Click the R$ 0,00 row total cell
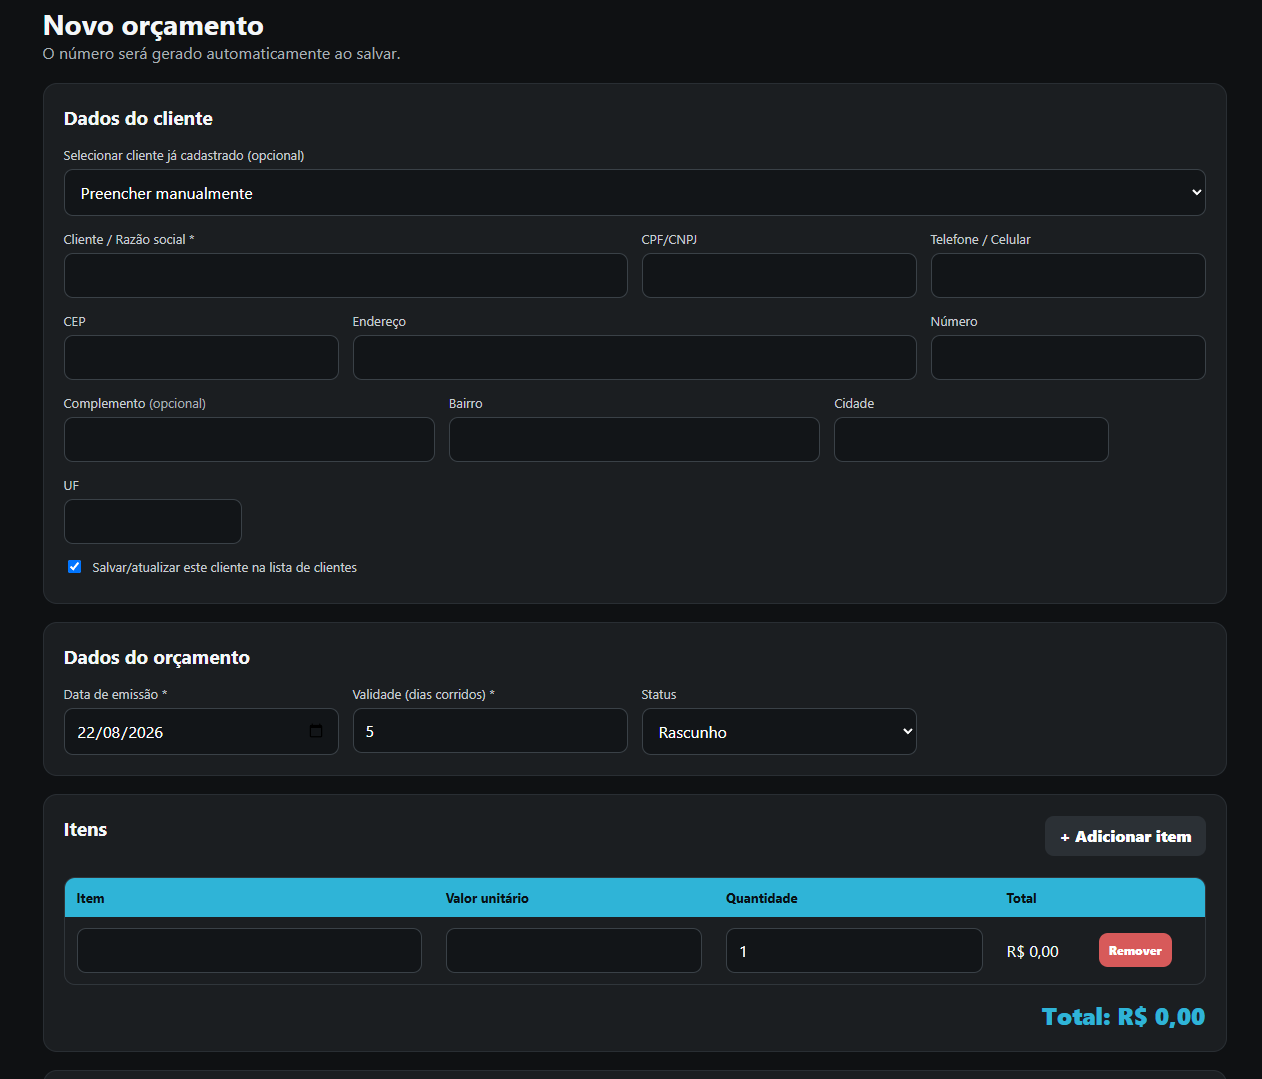This screenshot has height=1079, width=1262. (1032, 951)
